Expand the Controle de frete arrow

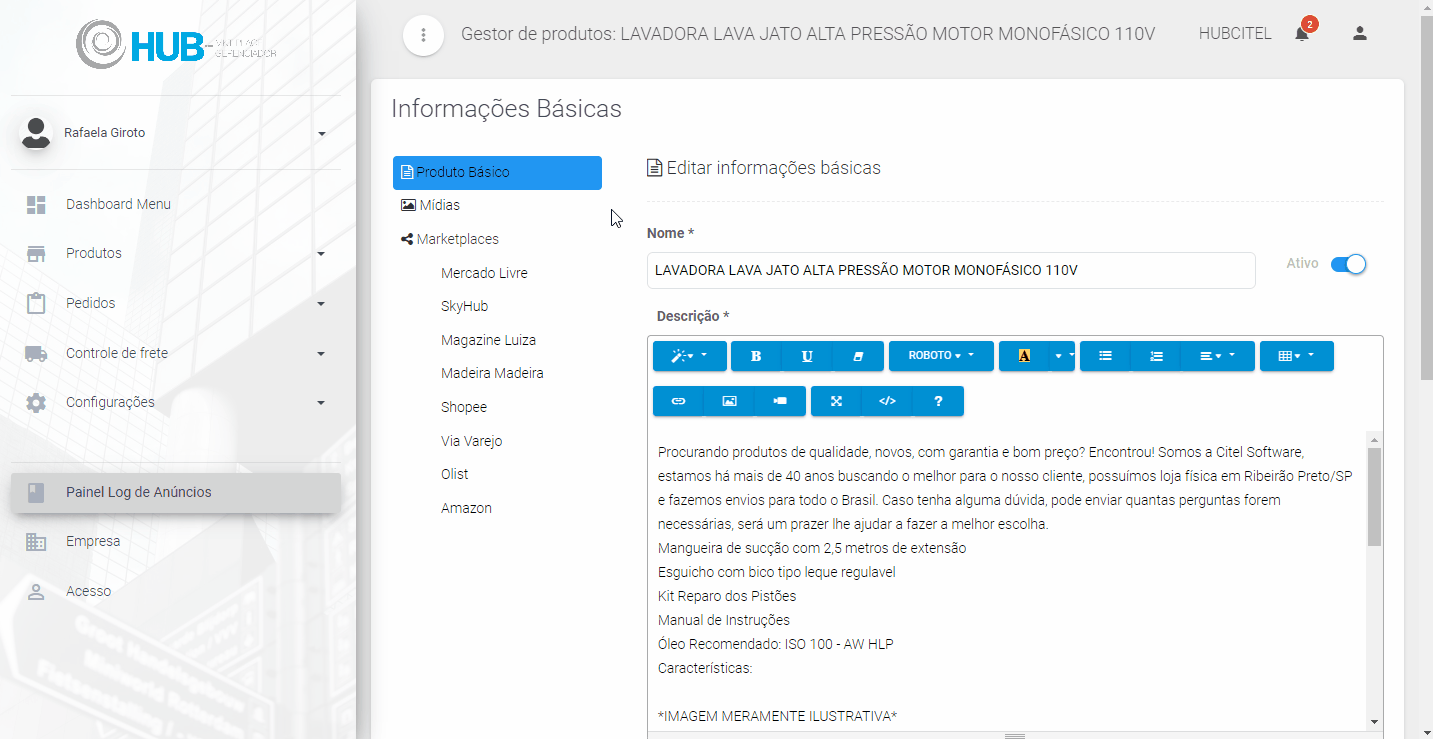[321, 354]
